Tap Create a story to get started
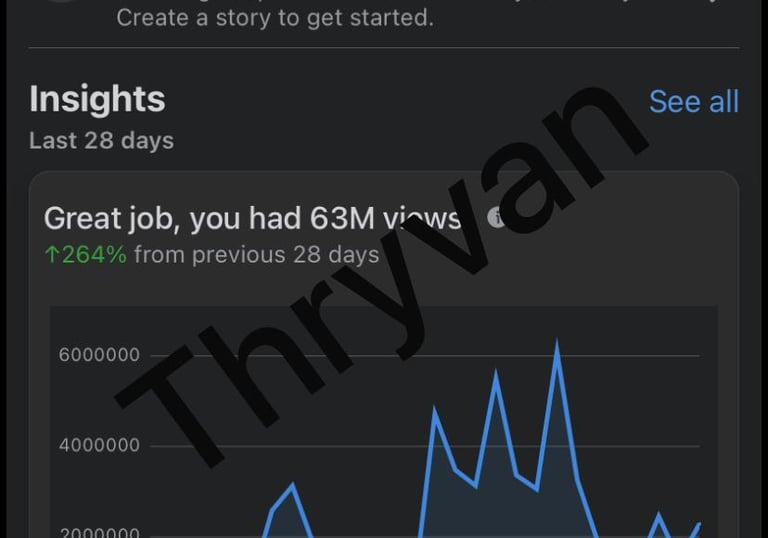 (x=275, y=17)
